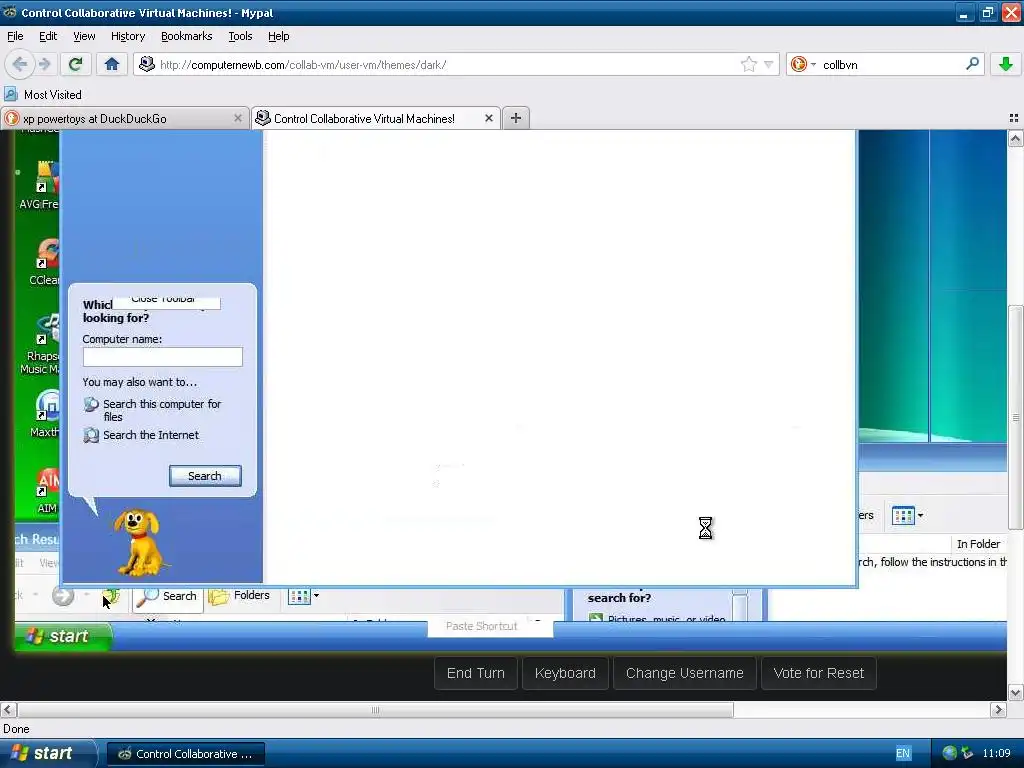Click Vote for Reset button
The width and height of the screenshot is (1024, 768).
click(818, 673)
